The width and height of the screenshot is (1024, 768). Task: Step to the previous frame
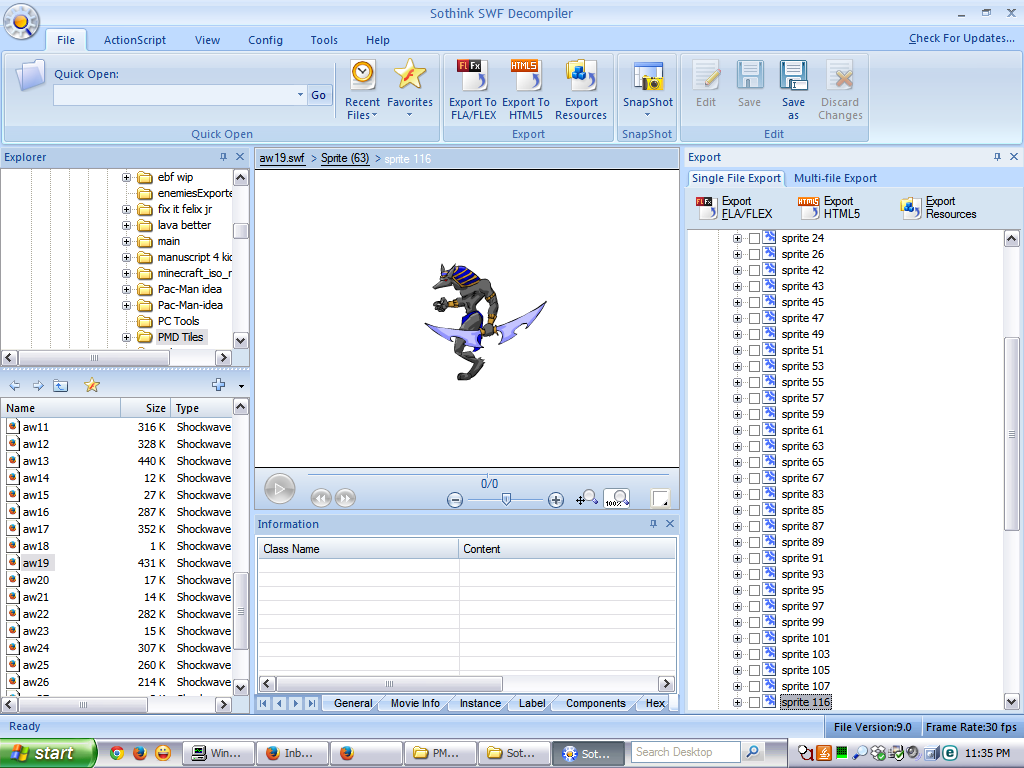(321, 498)
